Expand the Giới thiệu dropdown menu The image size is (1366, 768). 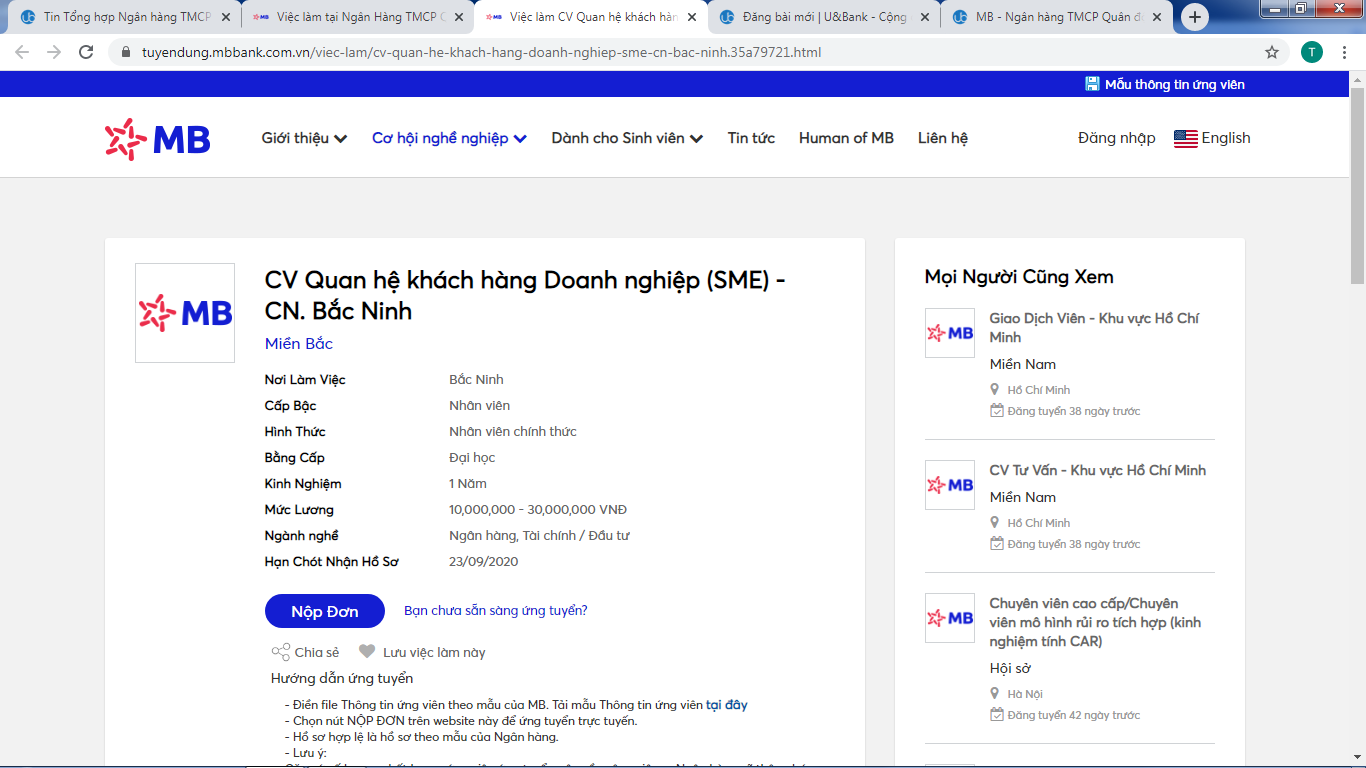click(x=304, y=138)
